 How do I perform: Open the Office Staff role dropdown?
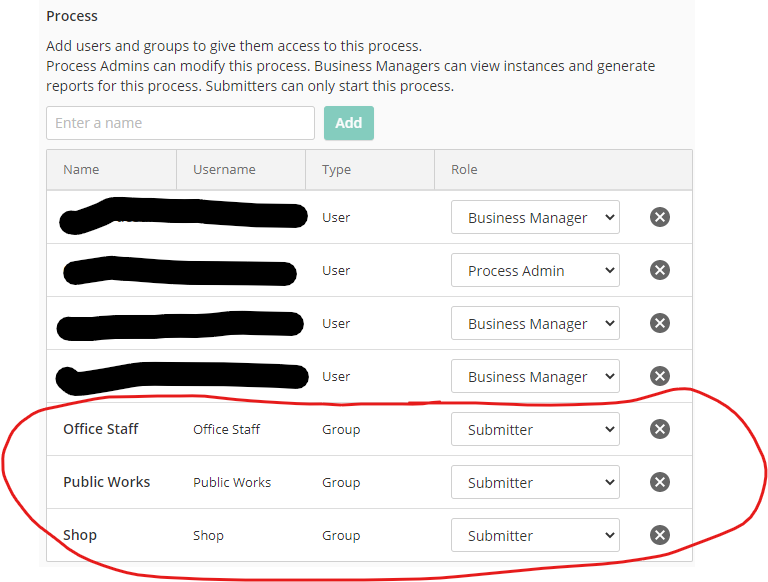click(535, 429)
